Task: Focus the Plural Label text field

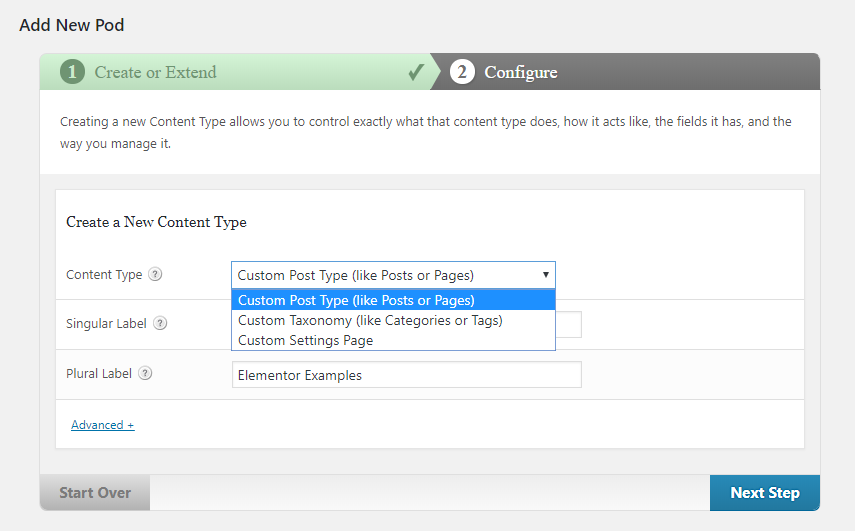Action: [x=406, y=375]
